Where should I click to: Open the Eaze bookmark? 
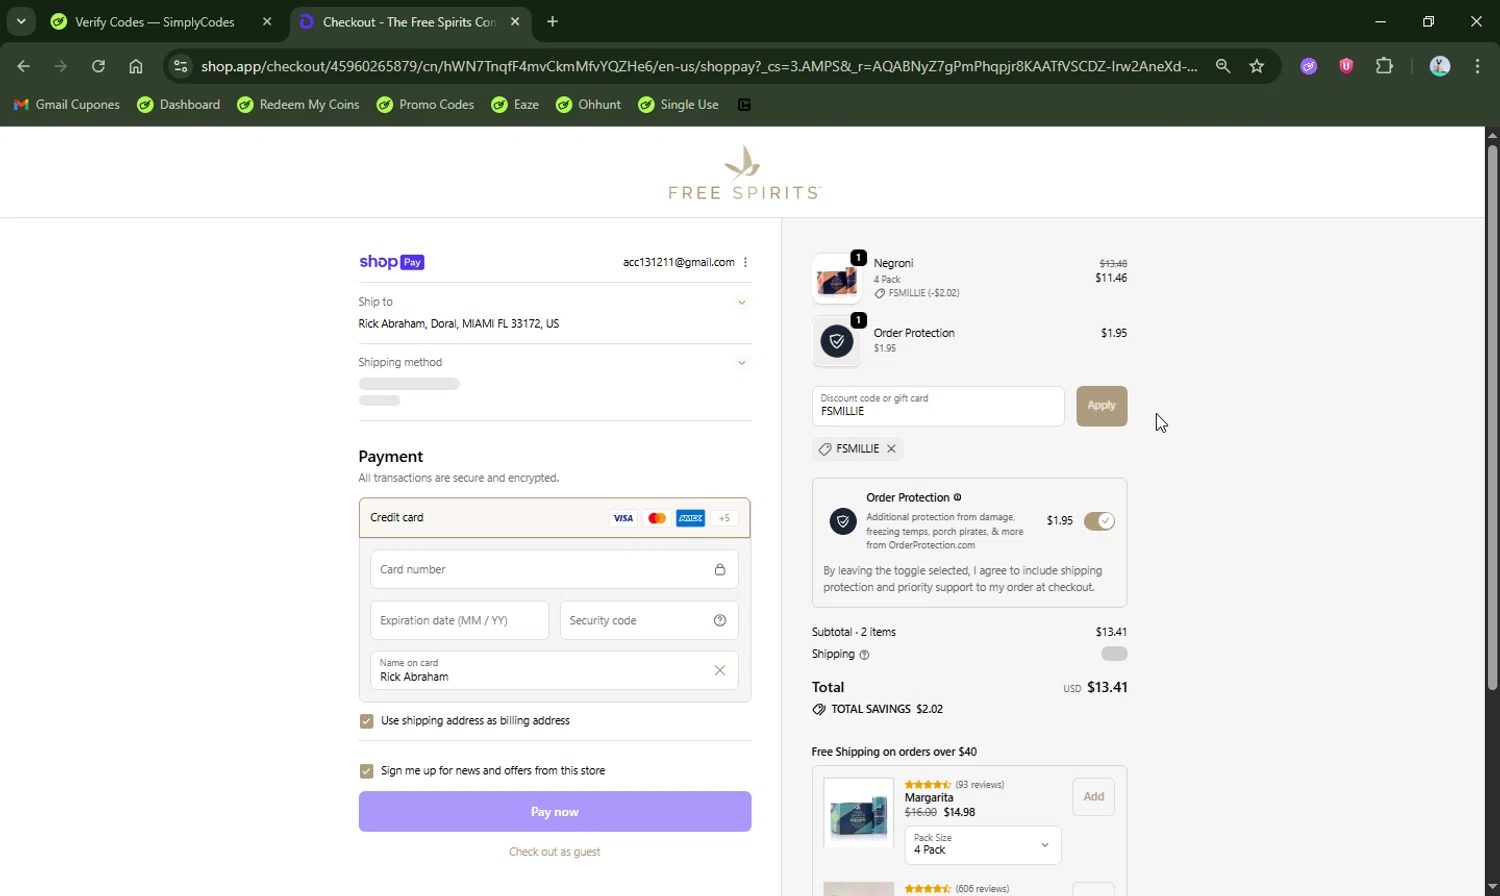coord(515,105)
